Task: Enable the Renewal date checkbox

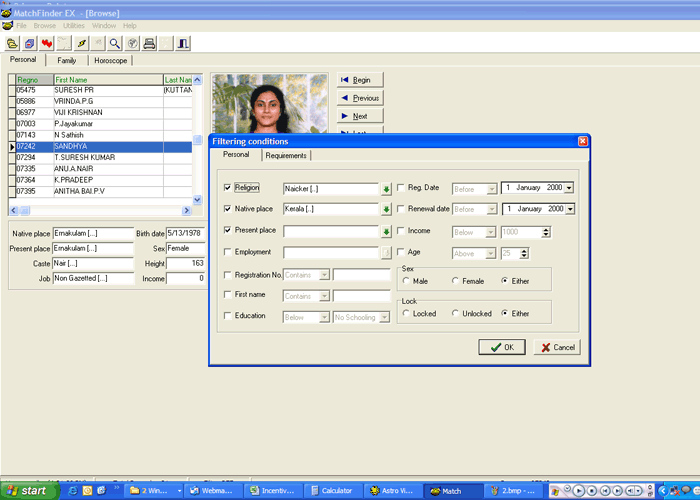Action: [401, 208]
